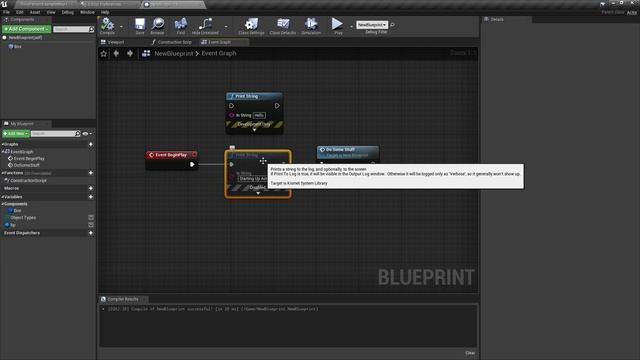Expand the selected Print String node arrow
Viewport: 640px width, 360px height.
tap(258, 193)
